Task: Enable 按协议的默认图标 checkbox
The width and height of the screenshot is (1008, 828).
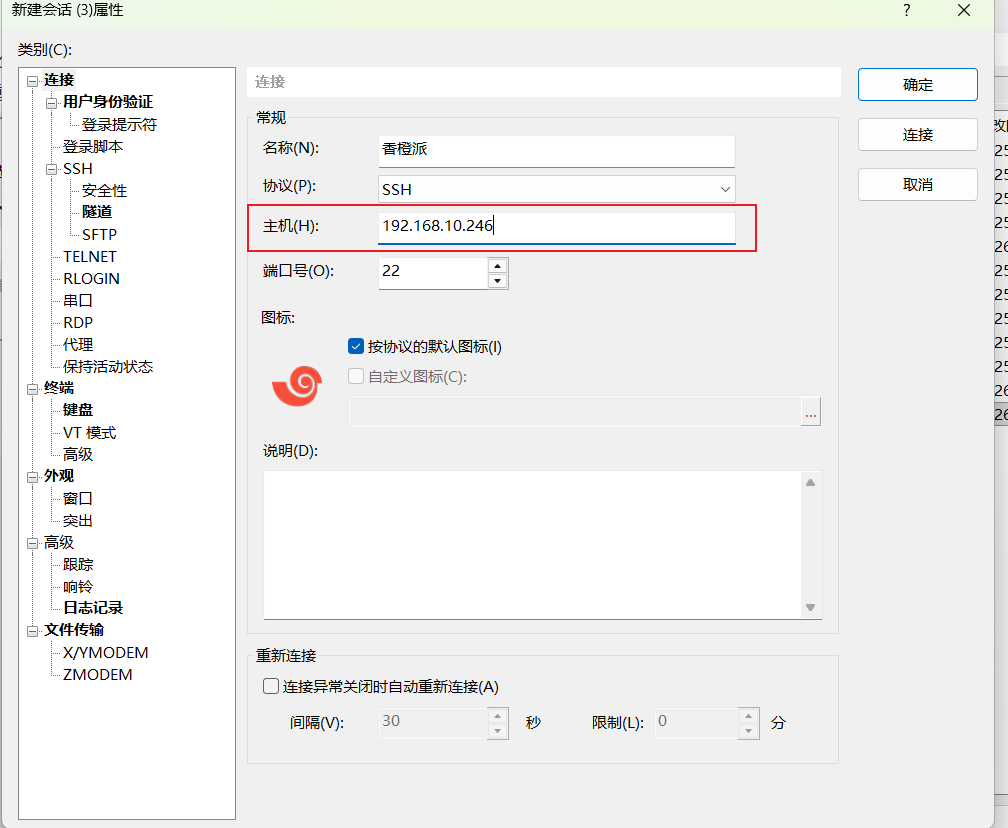Action: (x=356, y=346)
